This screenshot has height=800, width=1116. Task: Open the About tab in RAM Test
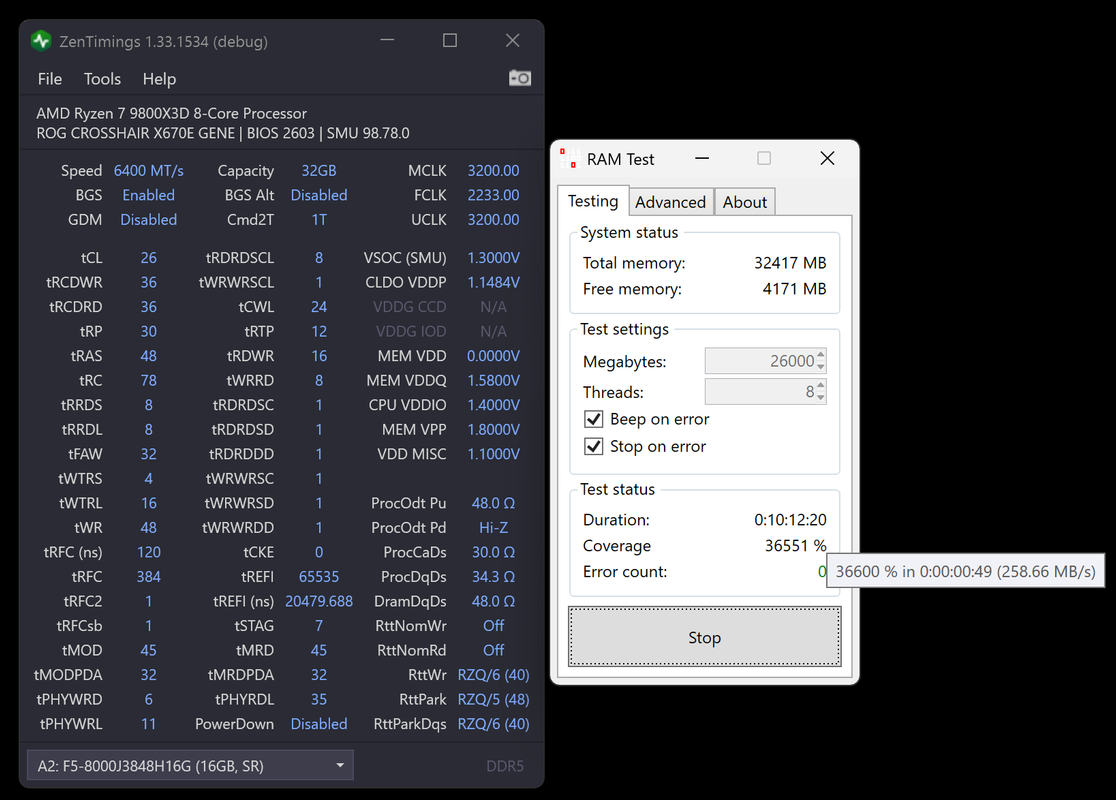(x=744, y=202)
